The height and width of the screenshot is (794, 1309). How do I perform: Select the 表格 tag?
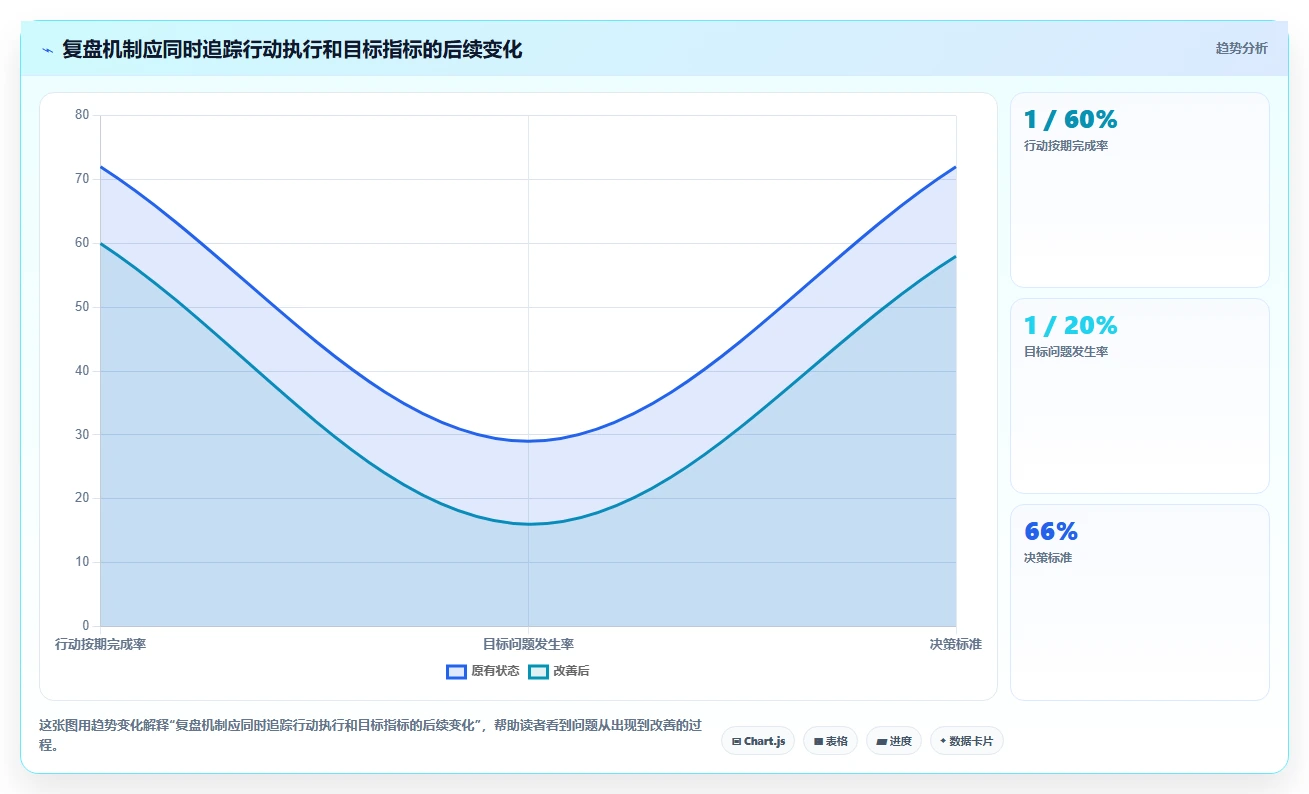[x=830, y=741]
